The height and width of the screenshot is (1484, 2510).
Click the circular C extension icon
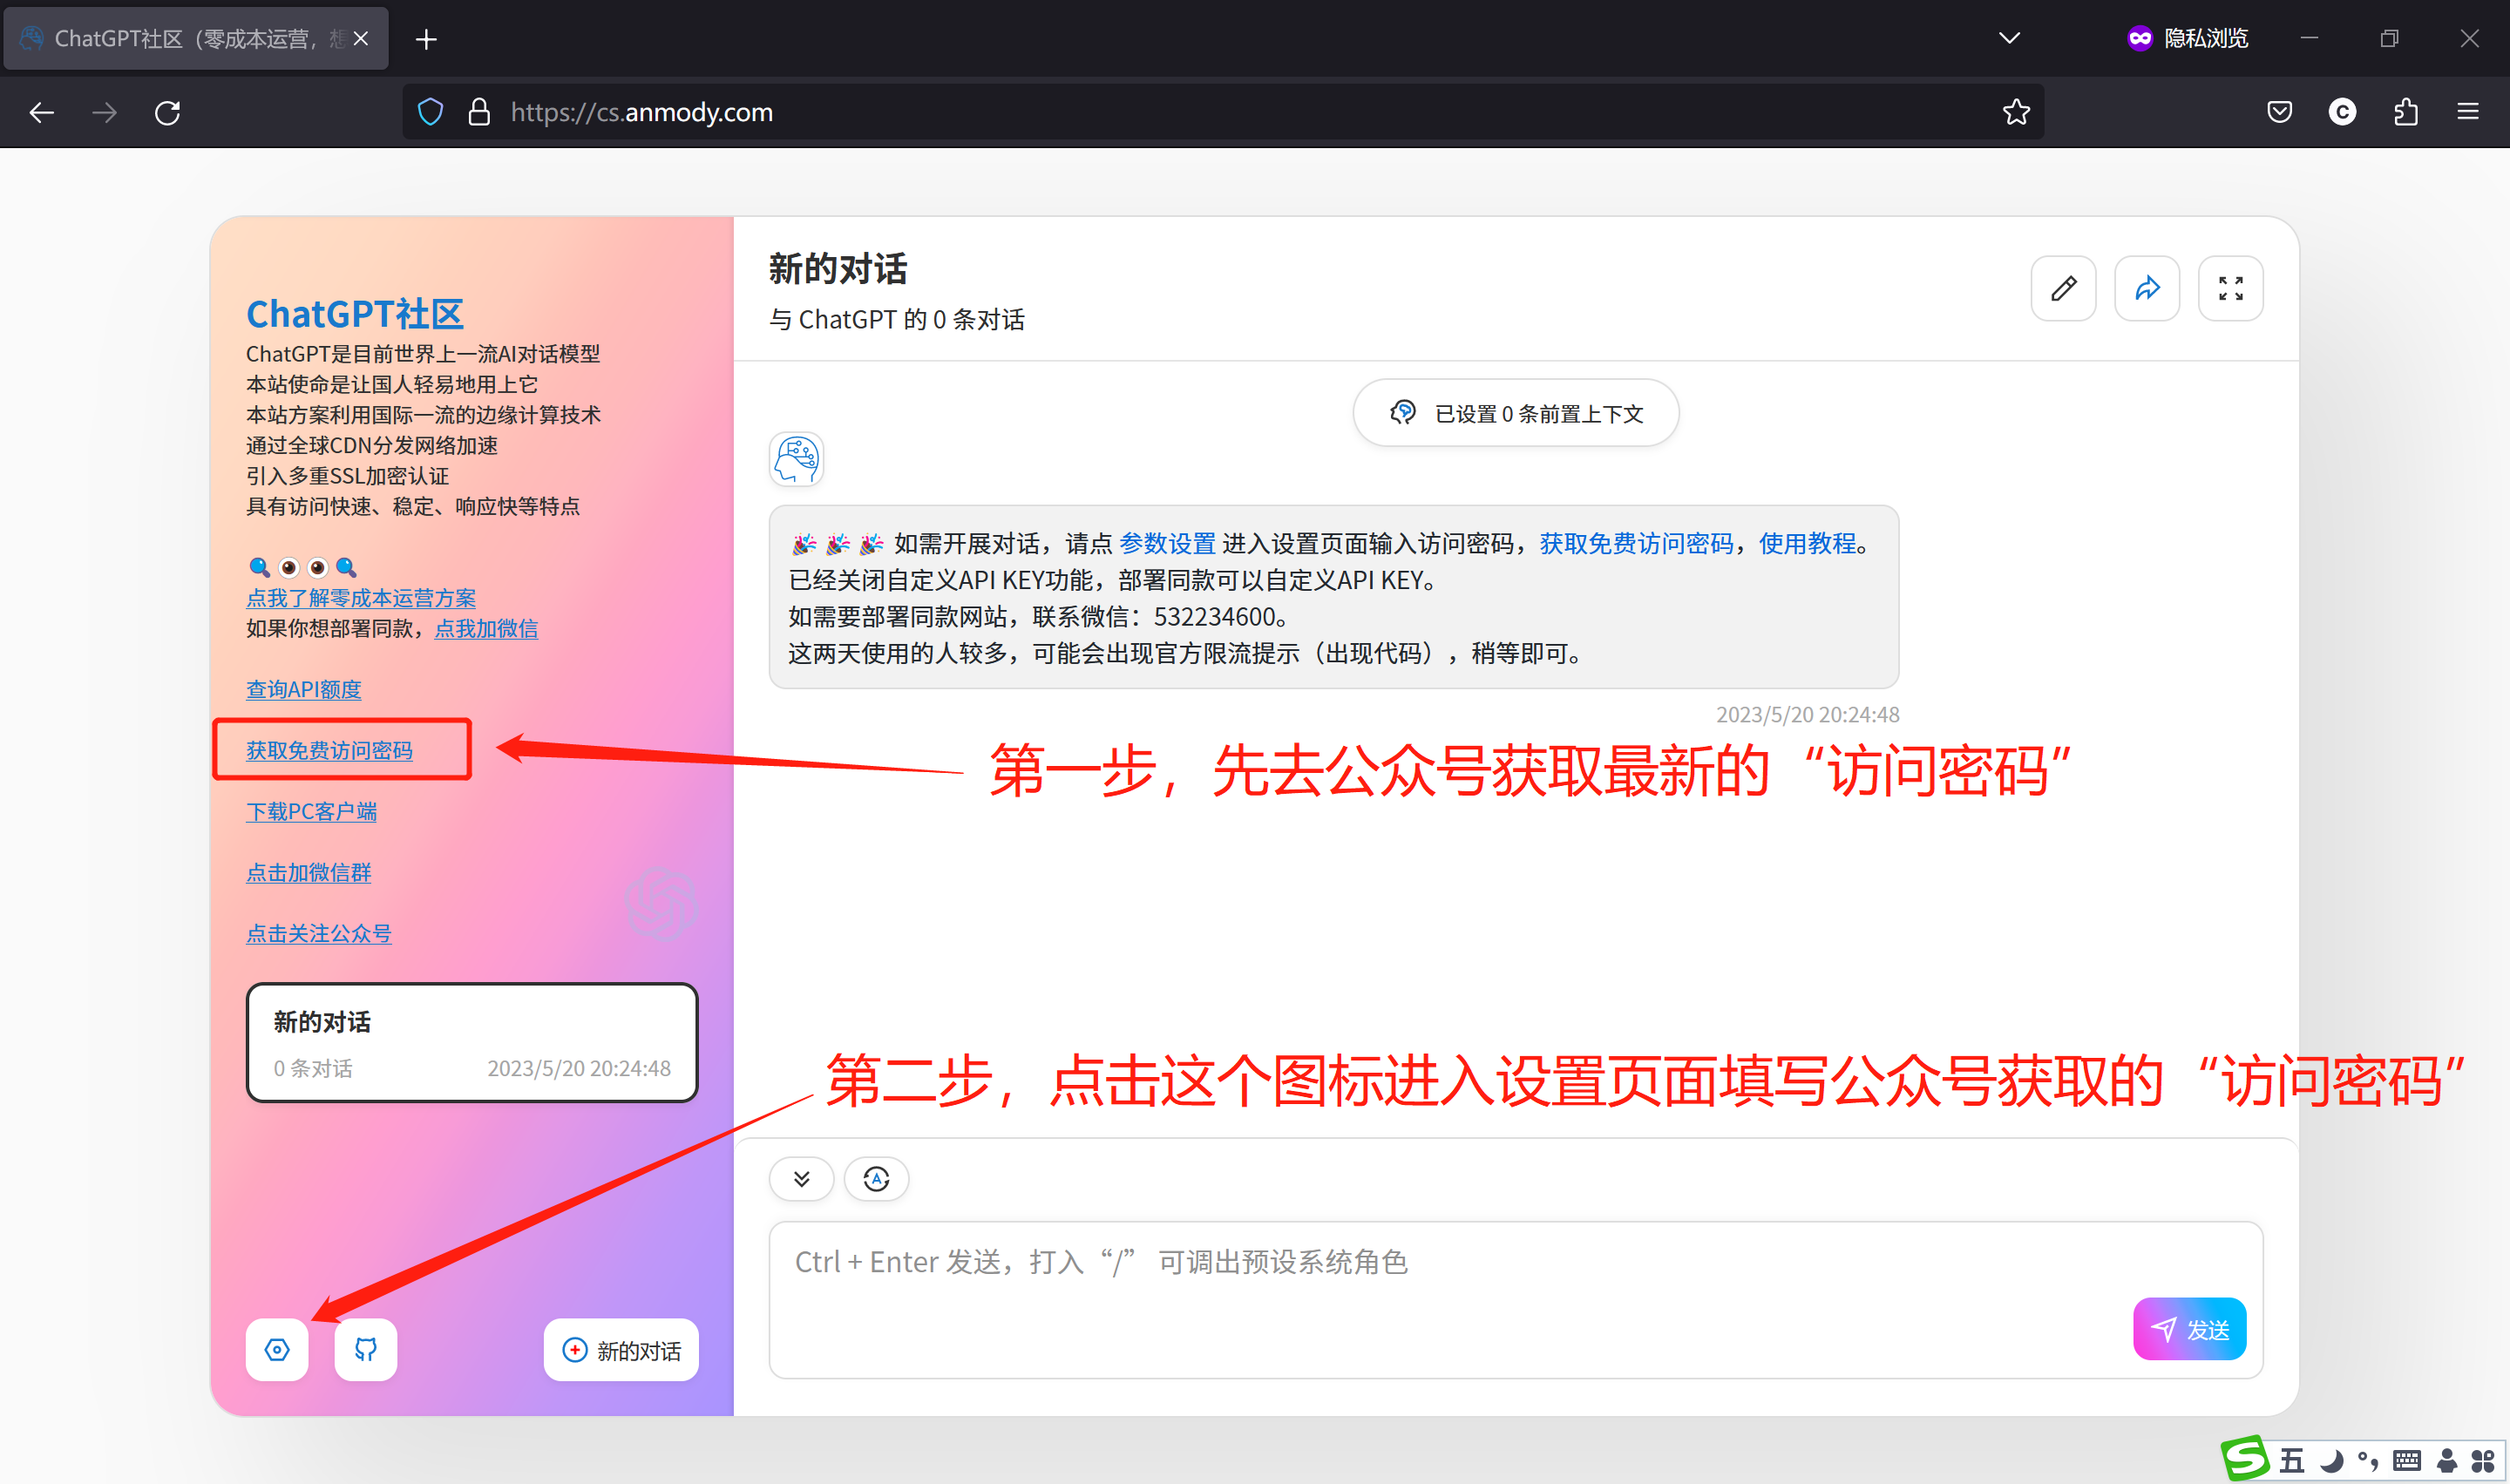click(x=2342, y=112)
